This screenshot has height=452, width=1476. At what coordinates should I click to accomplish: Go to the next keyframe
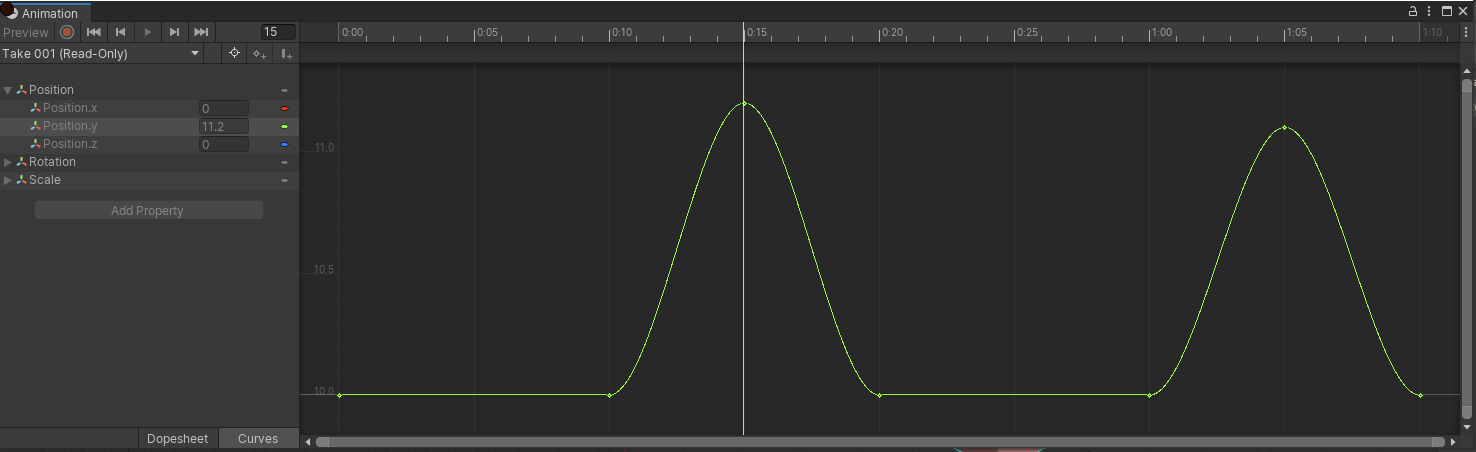[174, 32]
